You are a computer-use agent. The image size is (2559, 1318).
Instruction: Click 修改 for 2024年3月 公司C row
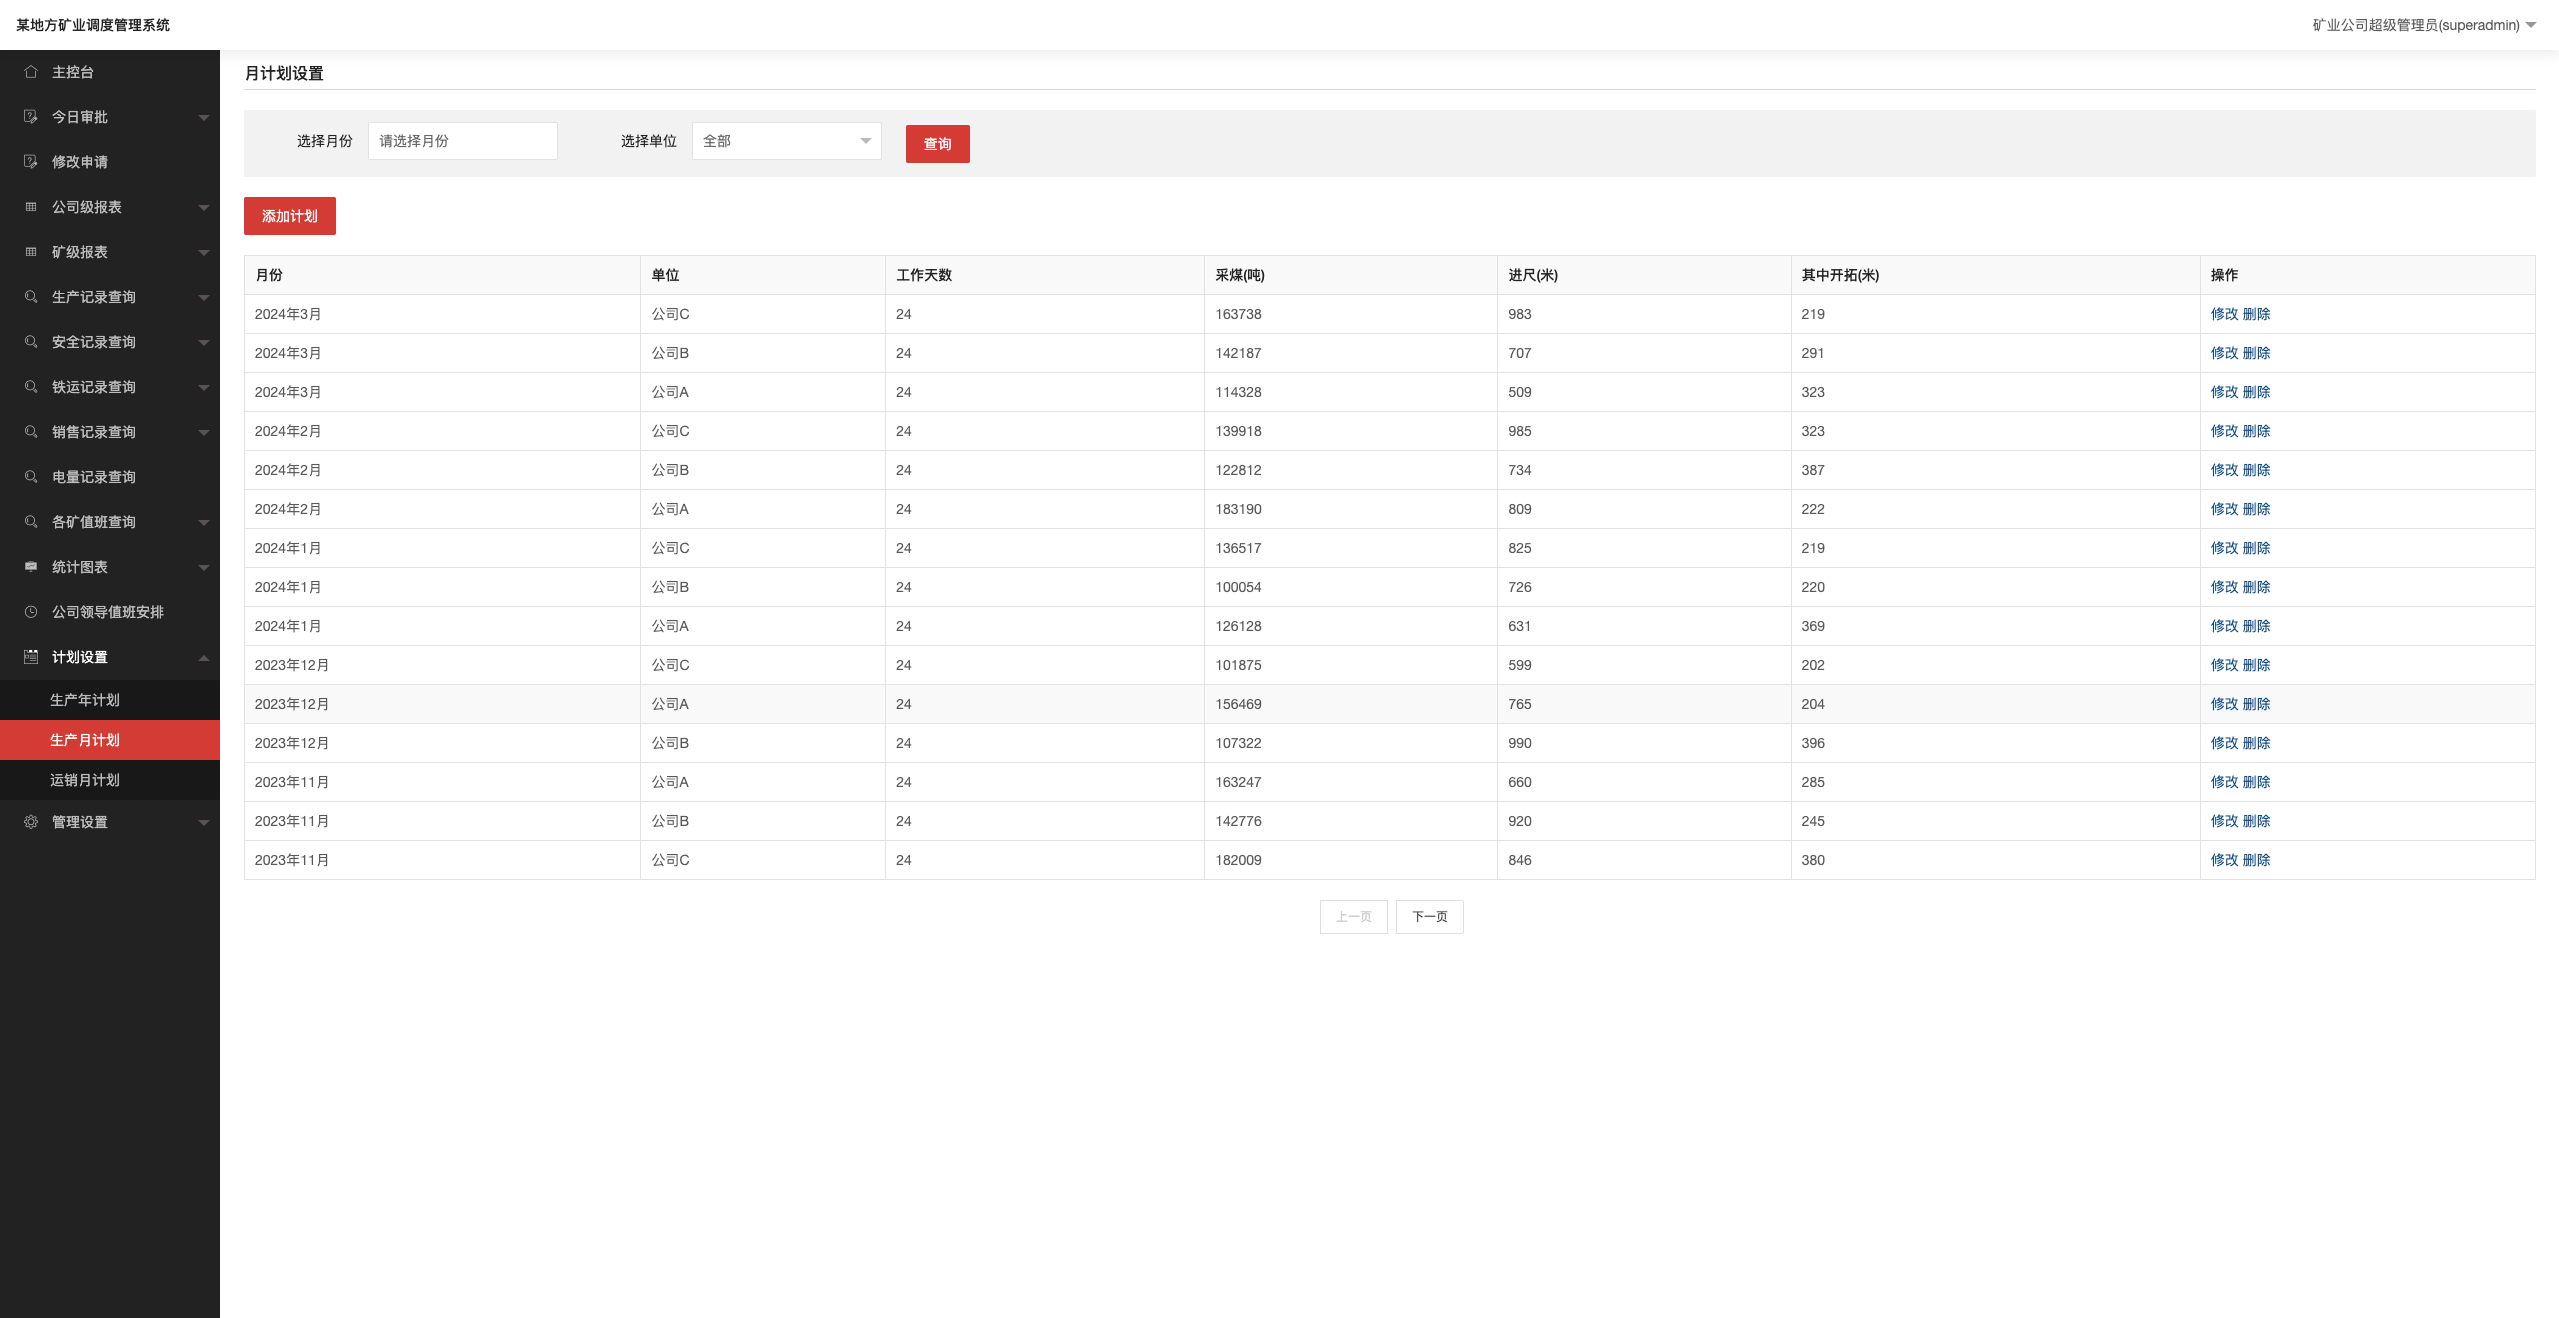2224,314
